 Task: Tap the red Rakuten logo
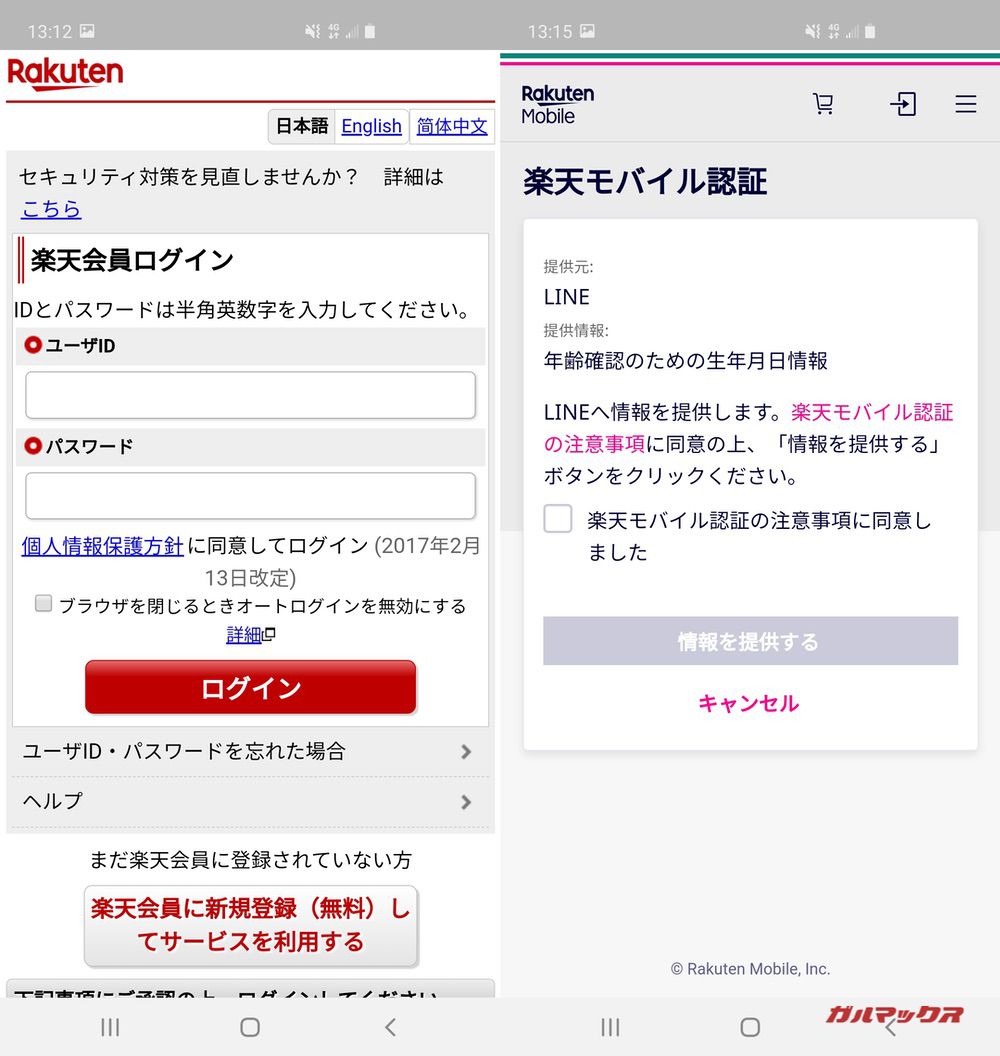pyautogui.click(x=65, y=74)
